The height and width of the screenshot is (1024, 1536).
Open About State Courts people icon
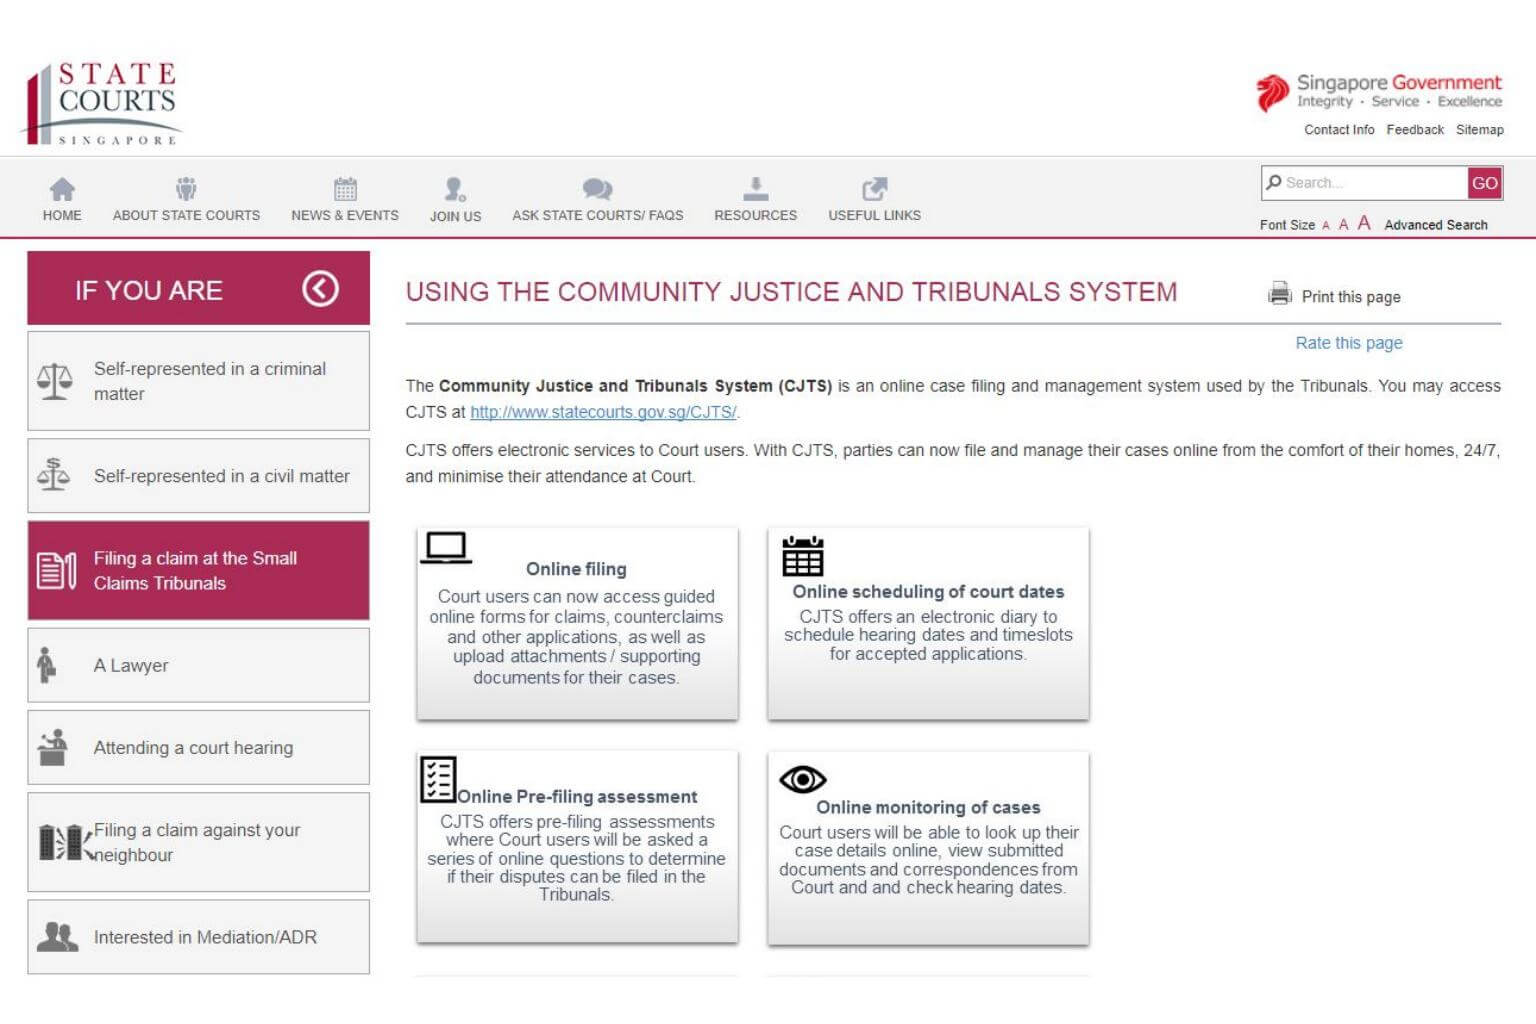(x=186, y=189)
